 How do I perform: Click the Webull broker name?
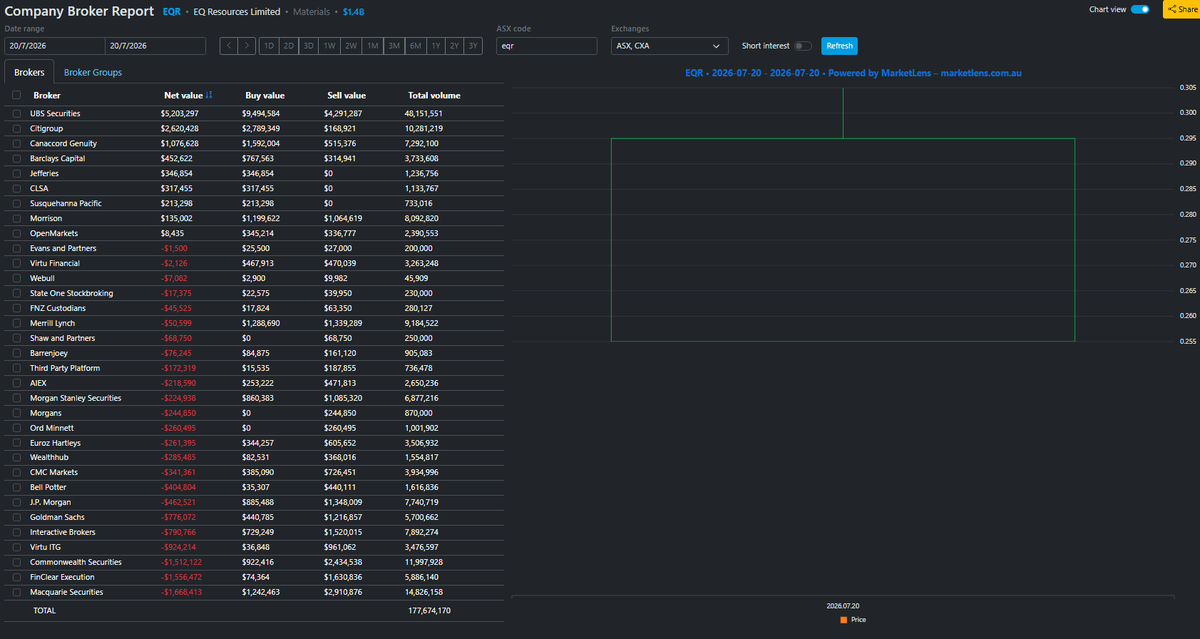[43, 278]
